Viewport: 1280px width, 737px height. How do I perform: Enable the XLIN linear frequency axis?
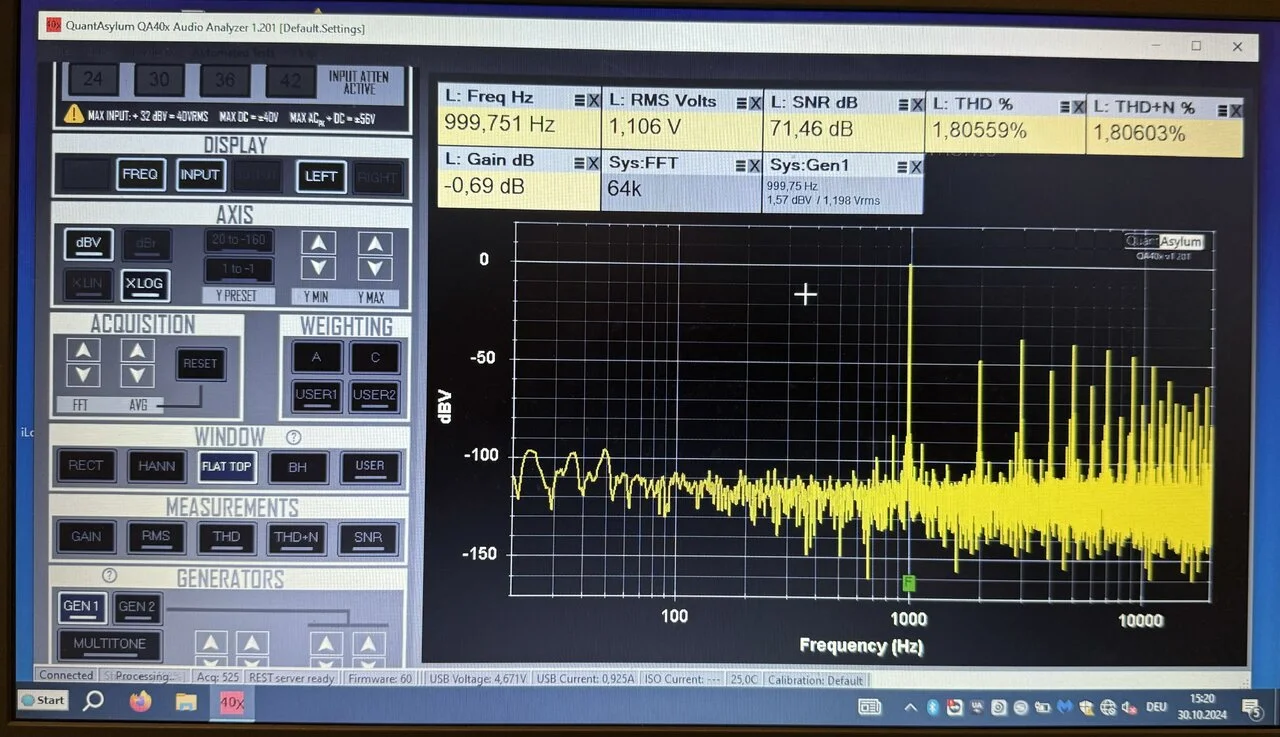(88, 284)
